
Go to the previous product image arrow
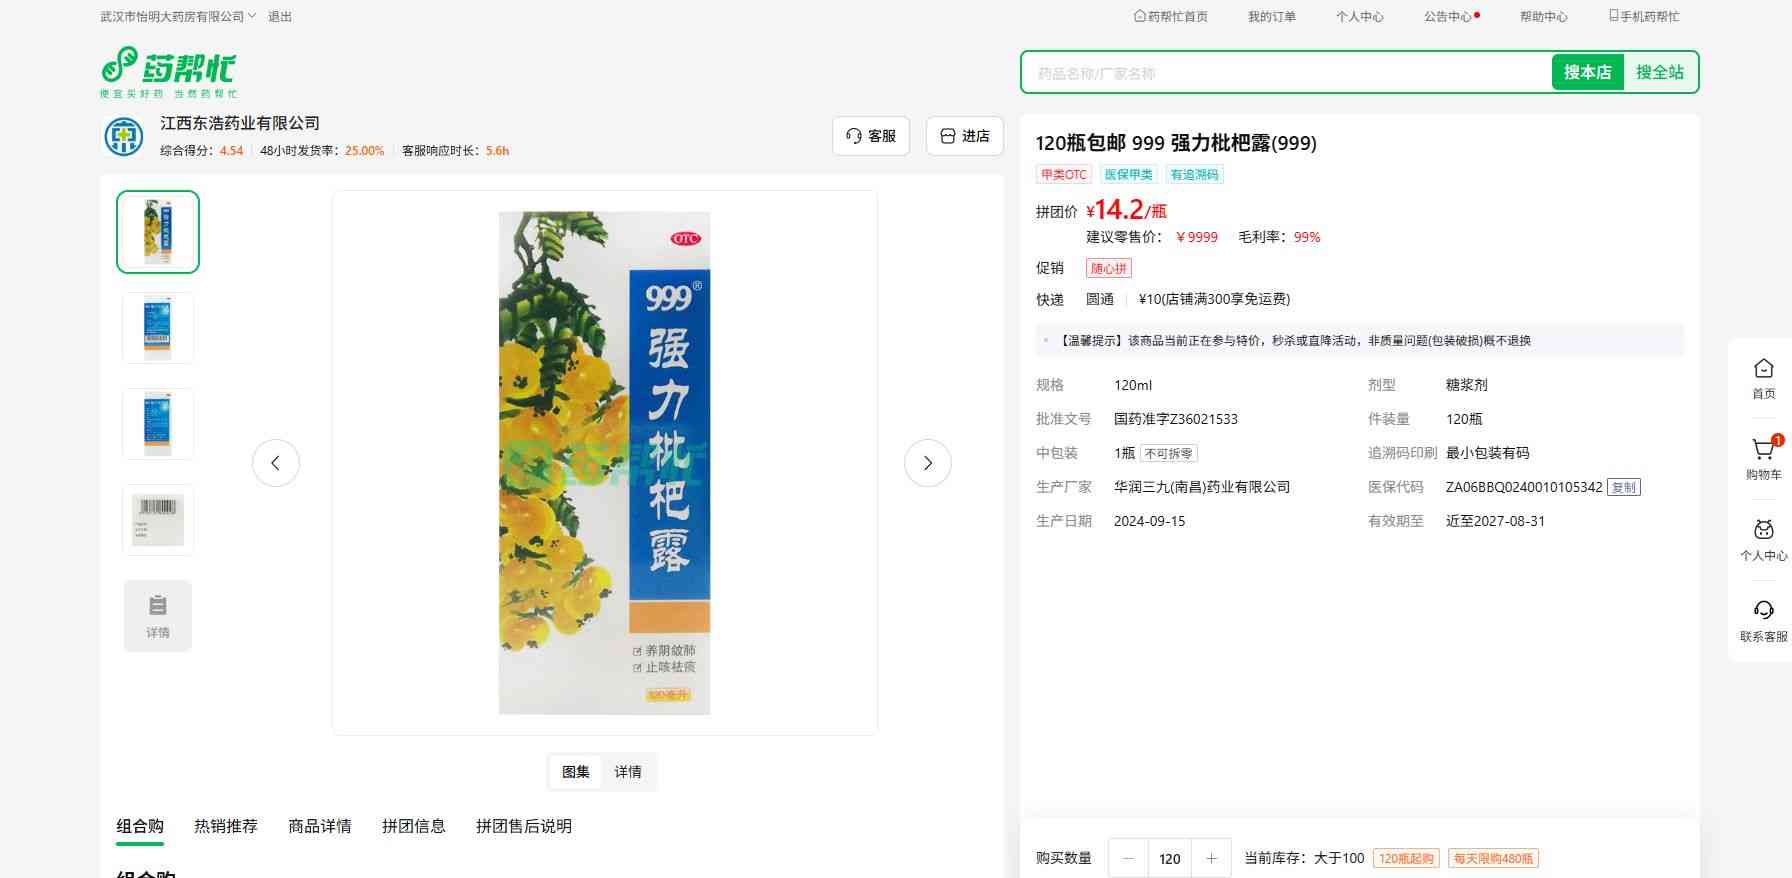pyautogui.click(x=276, y=463)
